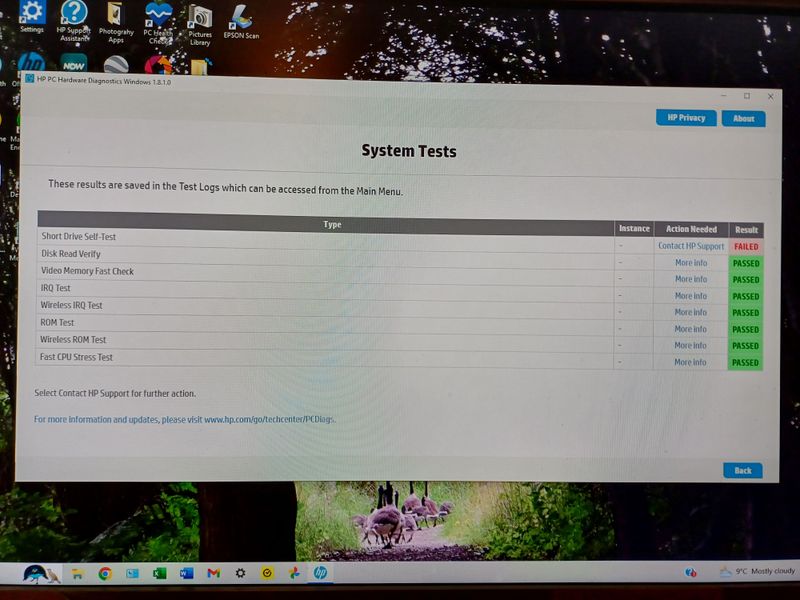Open Gmail from the taskbar

[214, 573]
